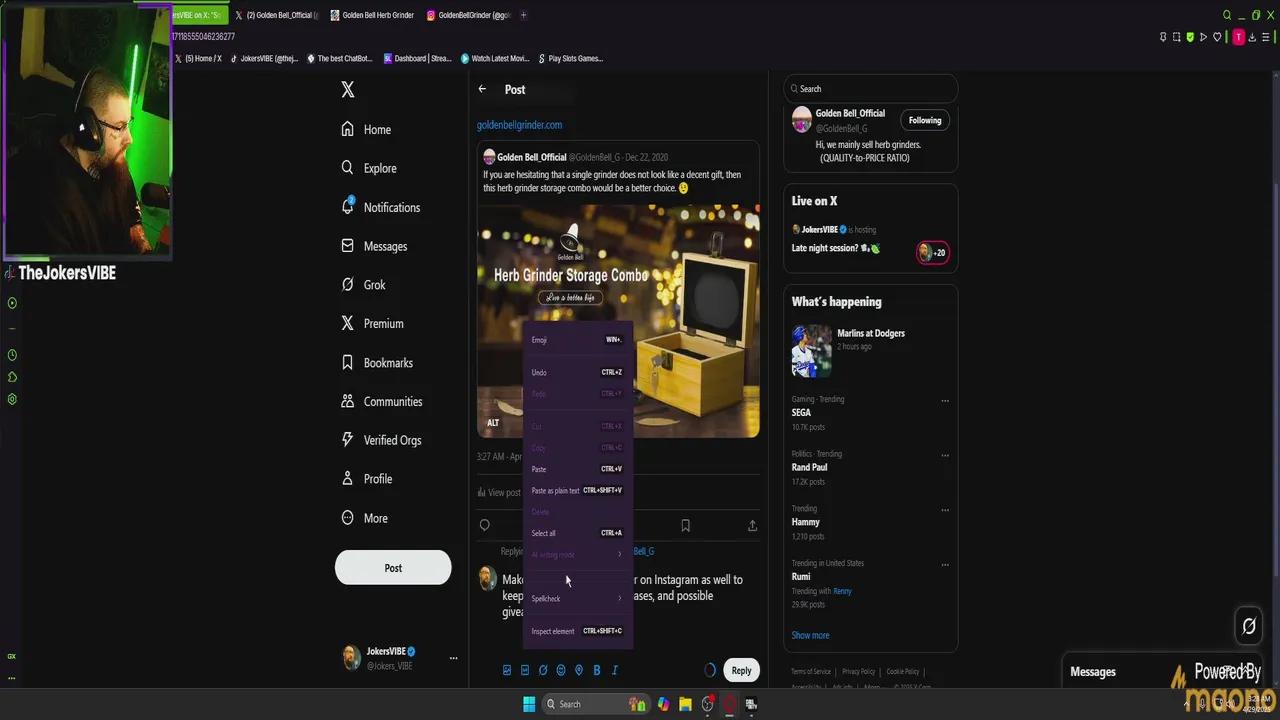This screenshot has width=1280, height=720.
Task: Switch to Golden Bell Herb Grinder tab
Action: coord(371,15)
